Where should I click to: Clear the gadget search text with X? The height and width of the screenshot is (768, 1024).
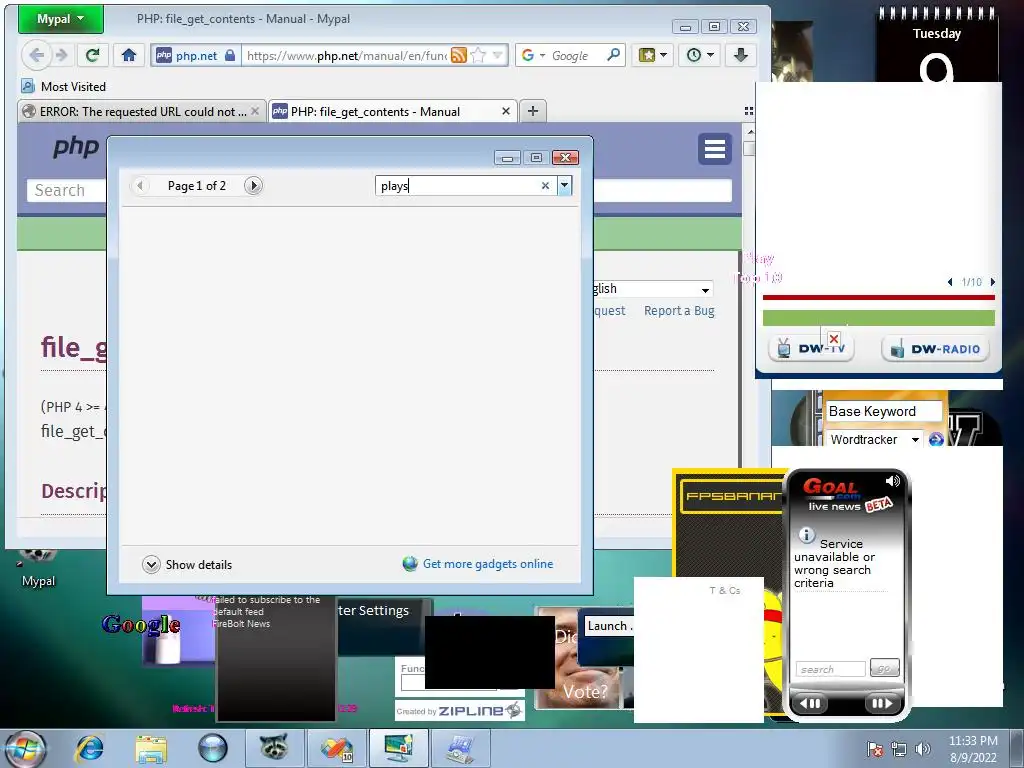pyautogui.click(x=545, y=186)
